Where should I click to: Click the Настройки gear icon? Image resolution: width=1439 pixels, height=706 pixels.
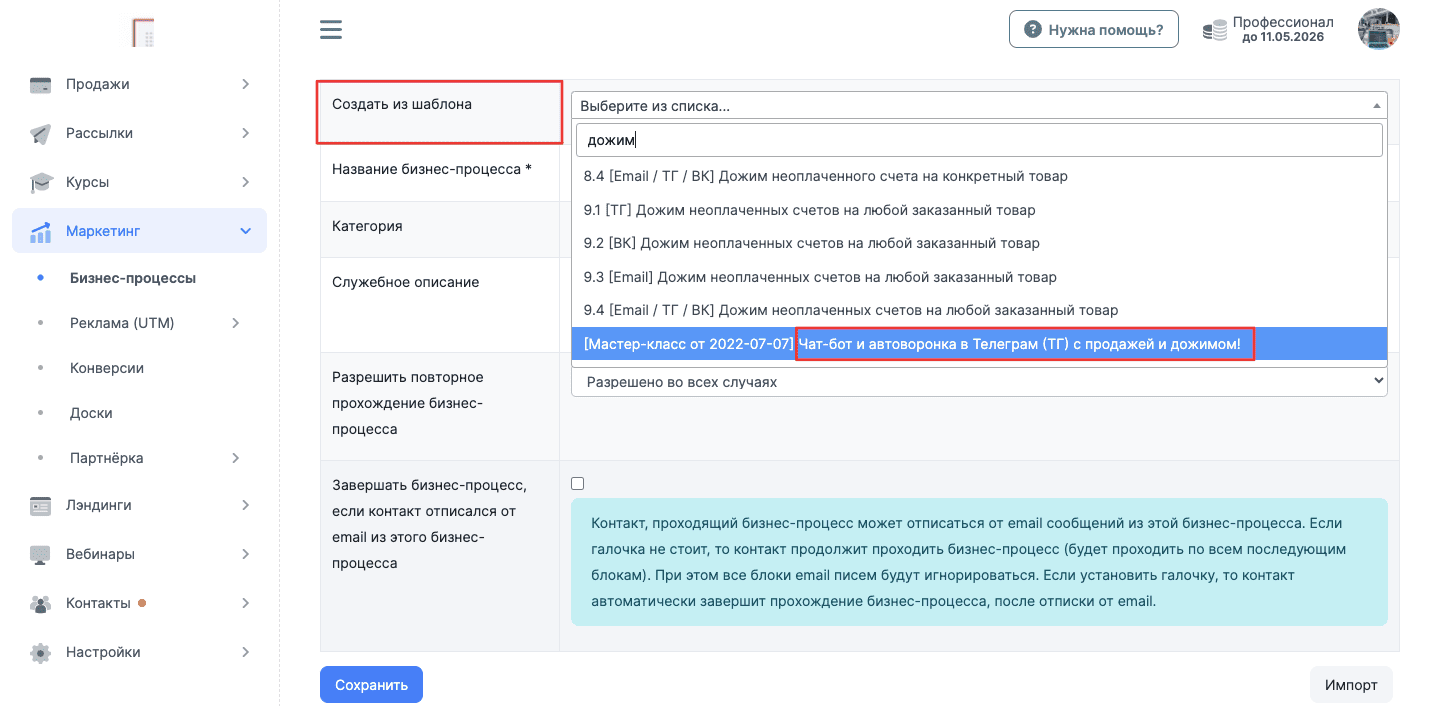[x=40, y=653]
